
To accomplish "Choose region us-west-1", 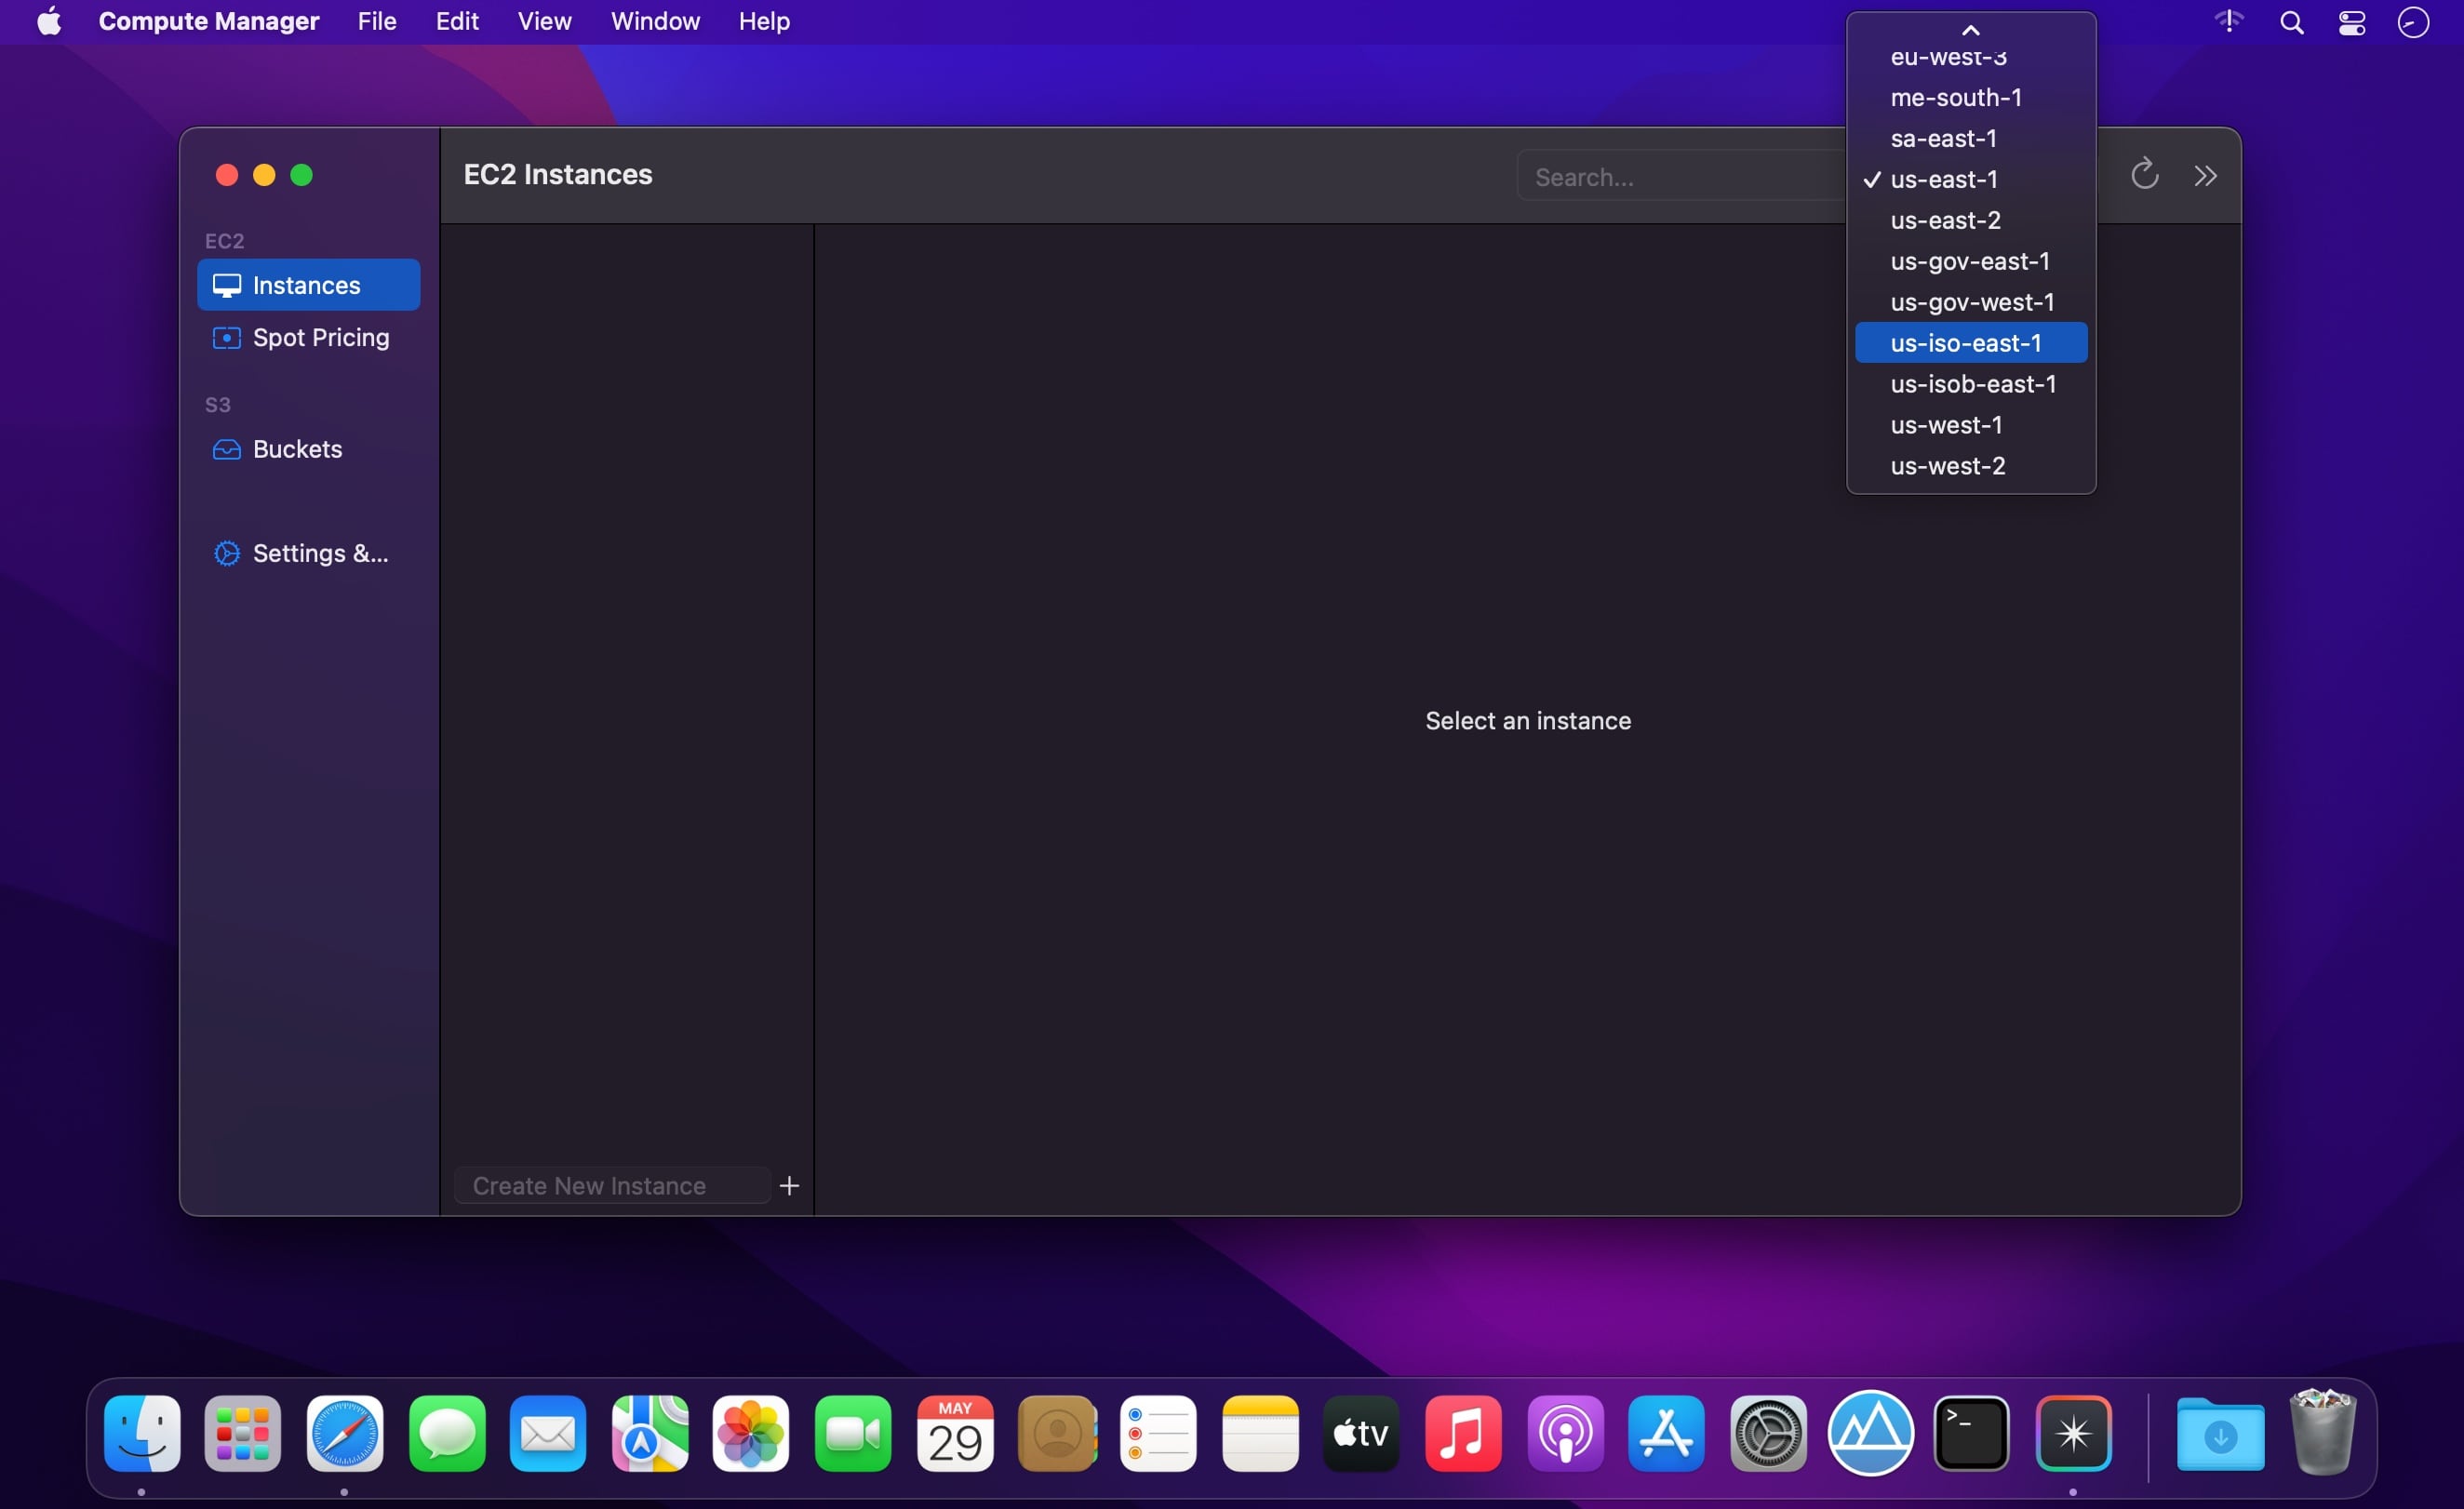I will [1971, 425].
